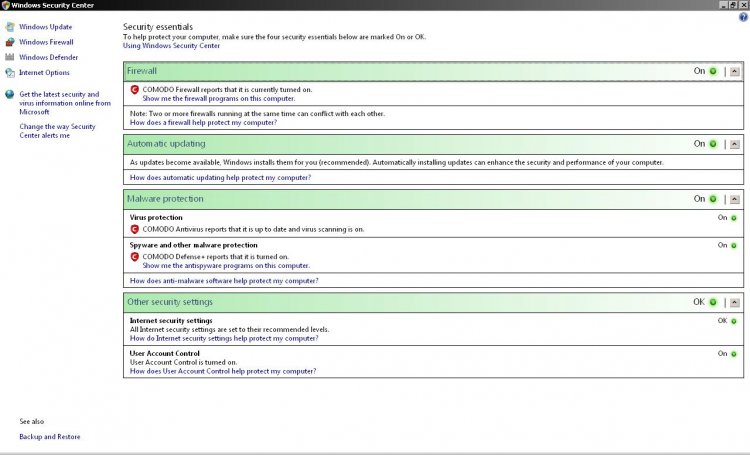Image resolution: width=750 pixels, height=455 pixels.
Task: Click the COMODO Firewall reports it is turned on text
Action: tap(227, 89)
